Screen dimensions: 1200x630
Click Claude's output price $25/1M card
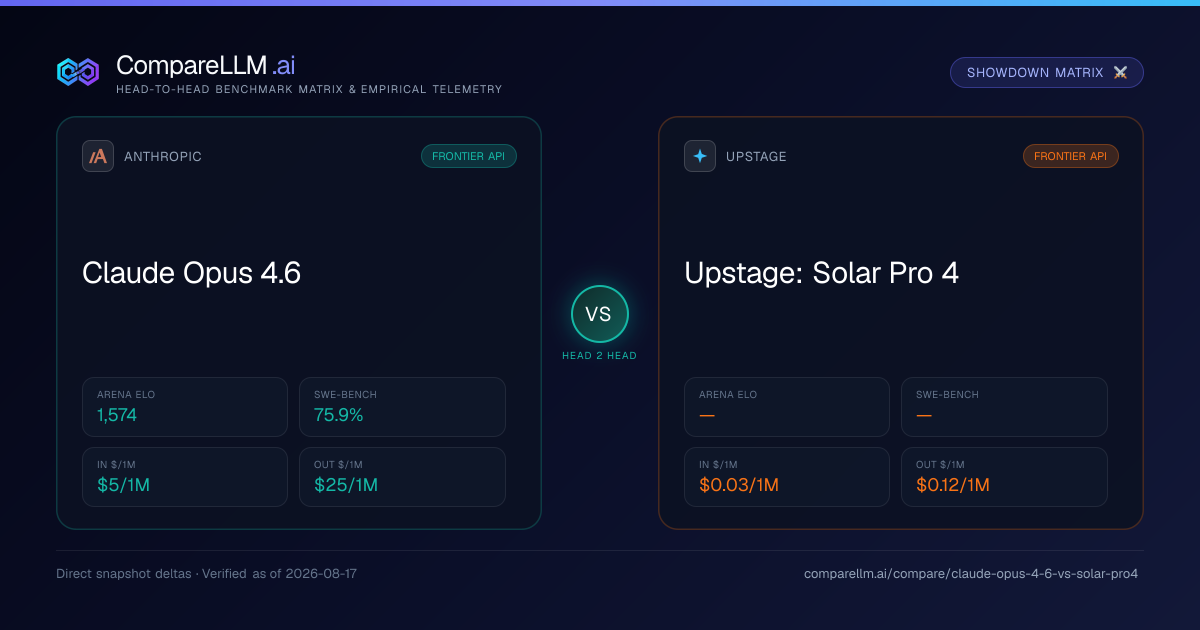[402, 477]
